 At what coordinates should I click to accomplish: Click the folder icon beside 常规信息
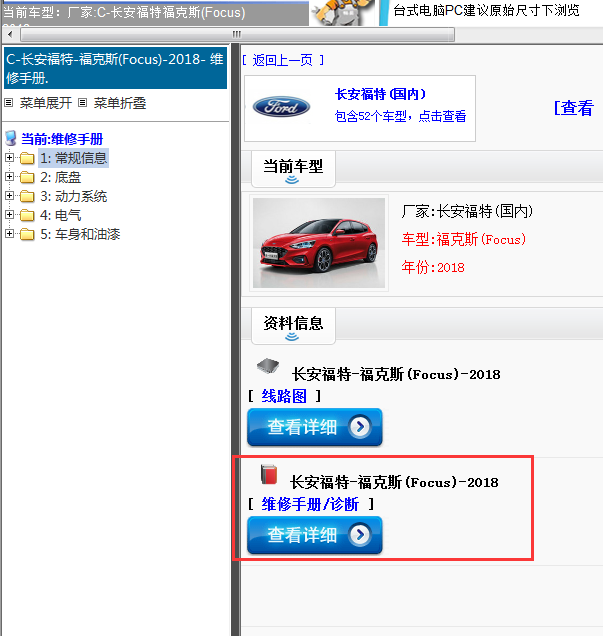27,158
